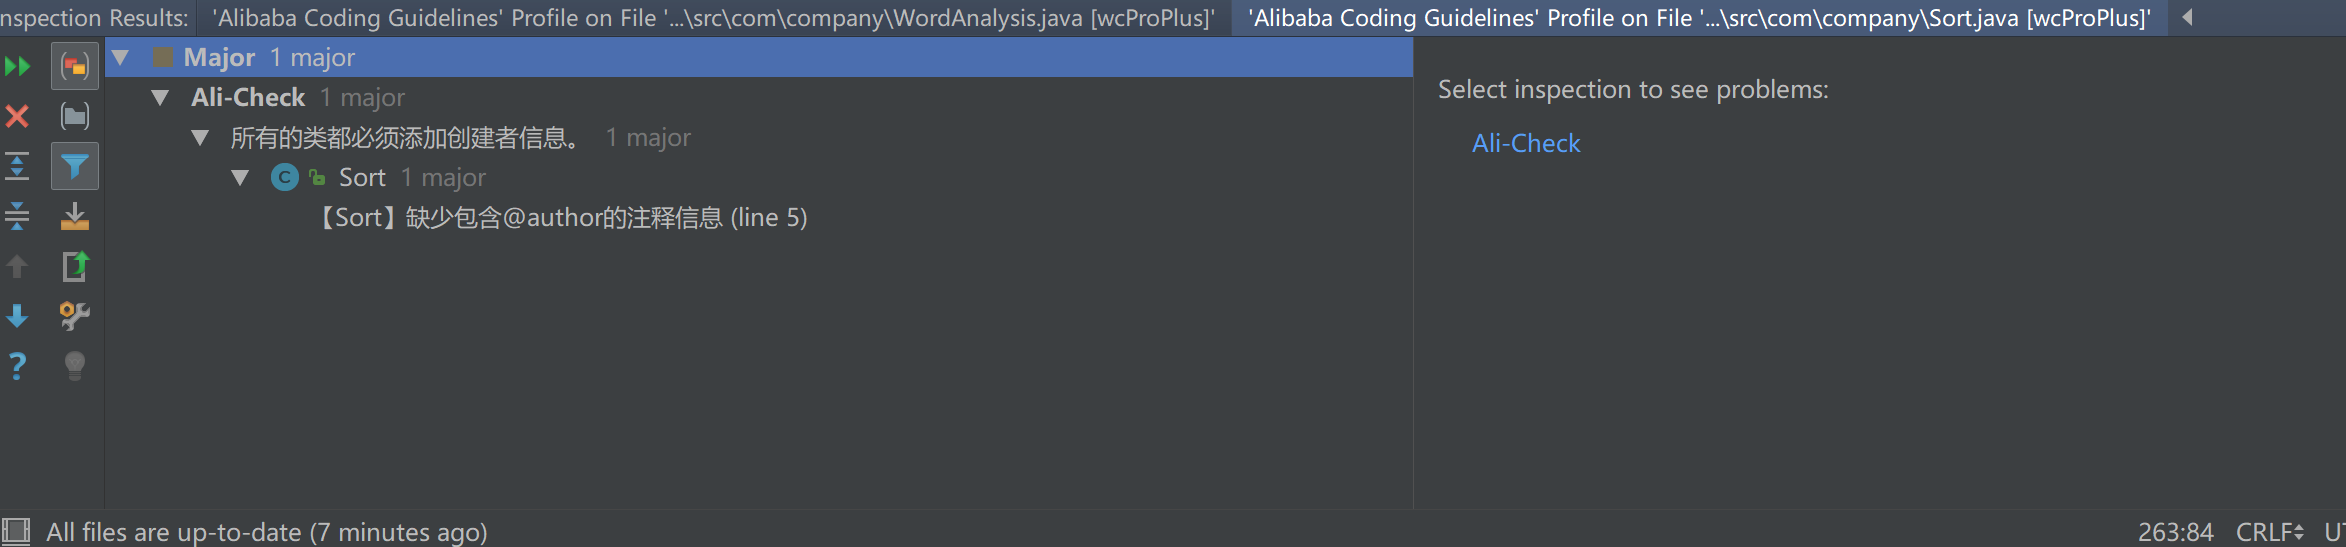Toggle group by directory icon
This screenshot has width=2346, height=547.
(x=75, y=116)
